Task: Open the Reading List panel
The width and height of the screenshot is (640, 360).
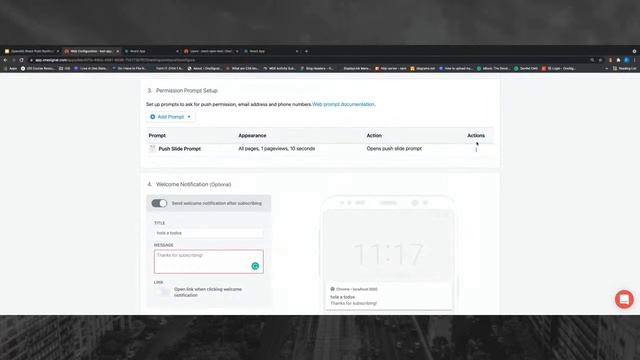Action: (624, 69)
